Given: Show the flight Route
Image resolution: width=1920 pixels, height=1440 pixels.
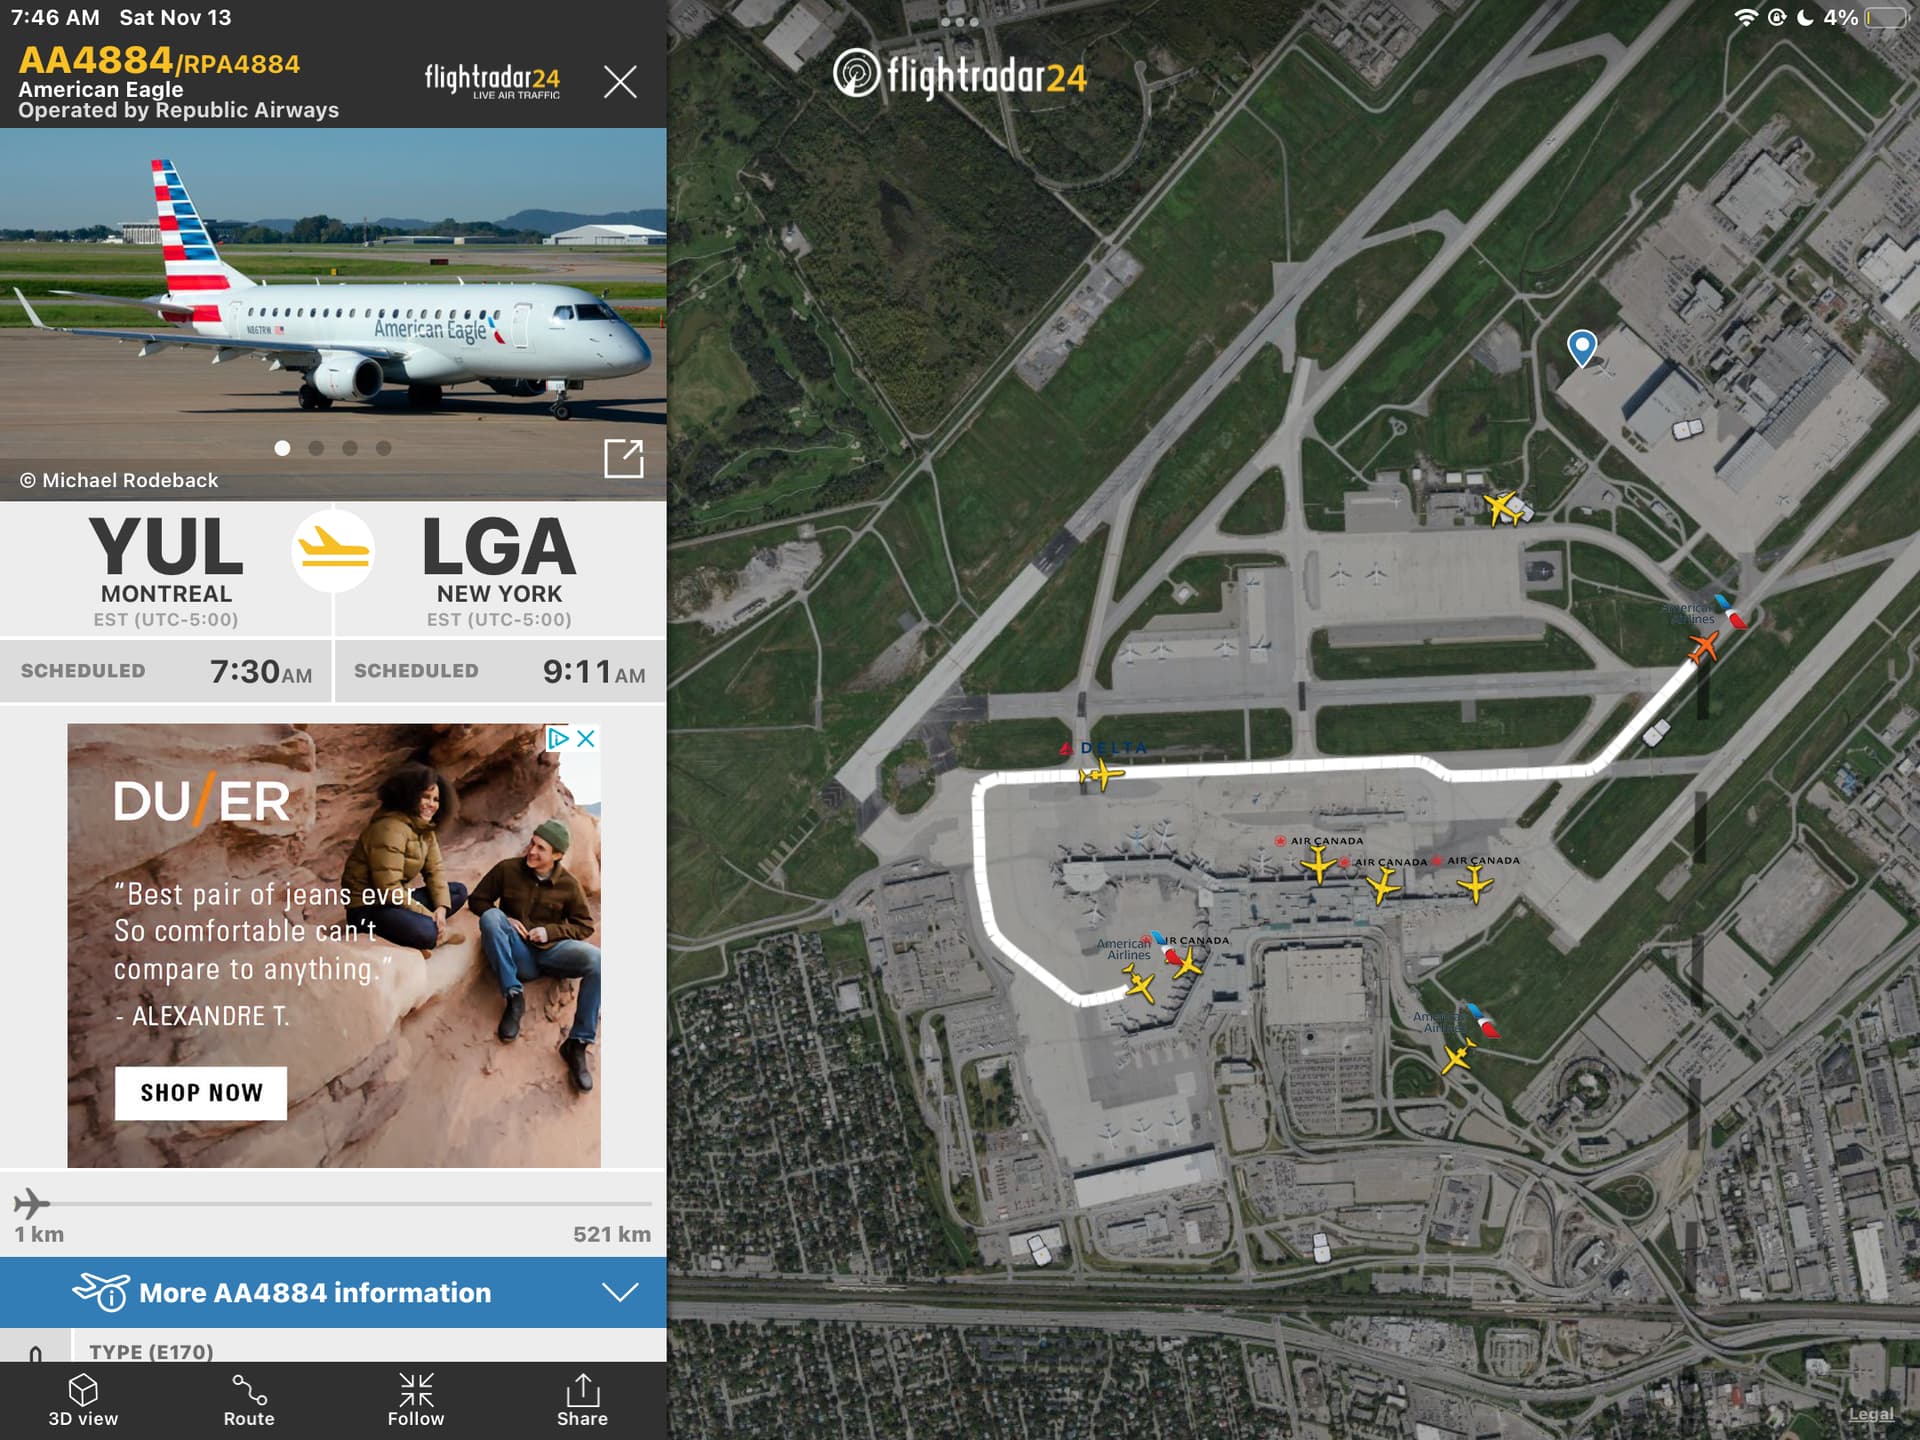Looking at the screenshot, I should [x=249, y=1400].
